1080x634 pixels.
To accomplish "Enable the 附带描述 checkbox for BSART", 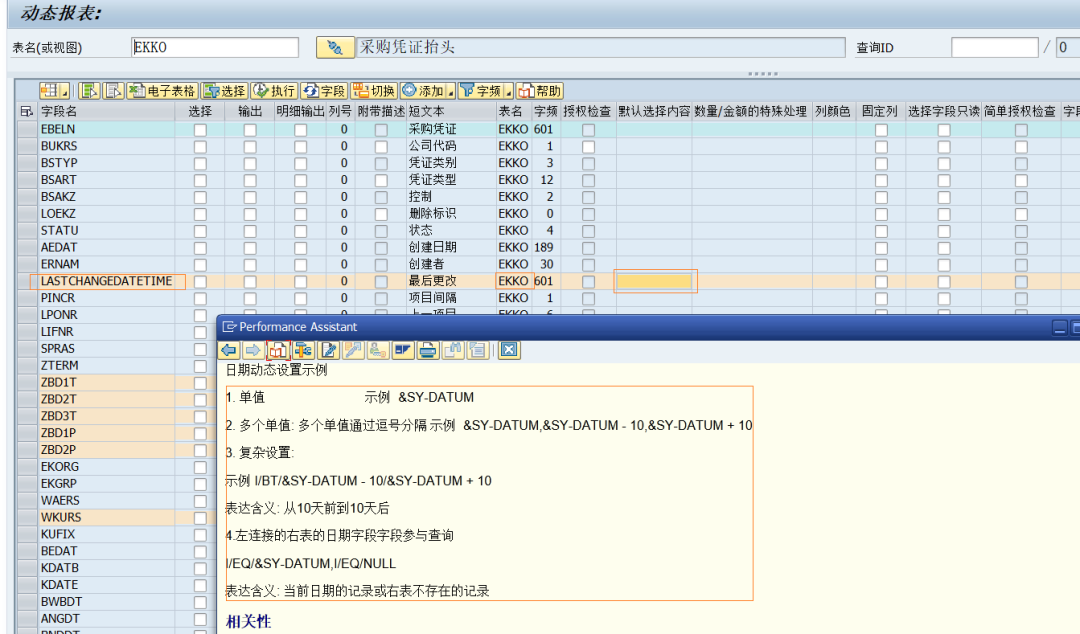I will pos(381,181).
